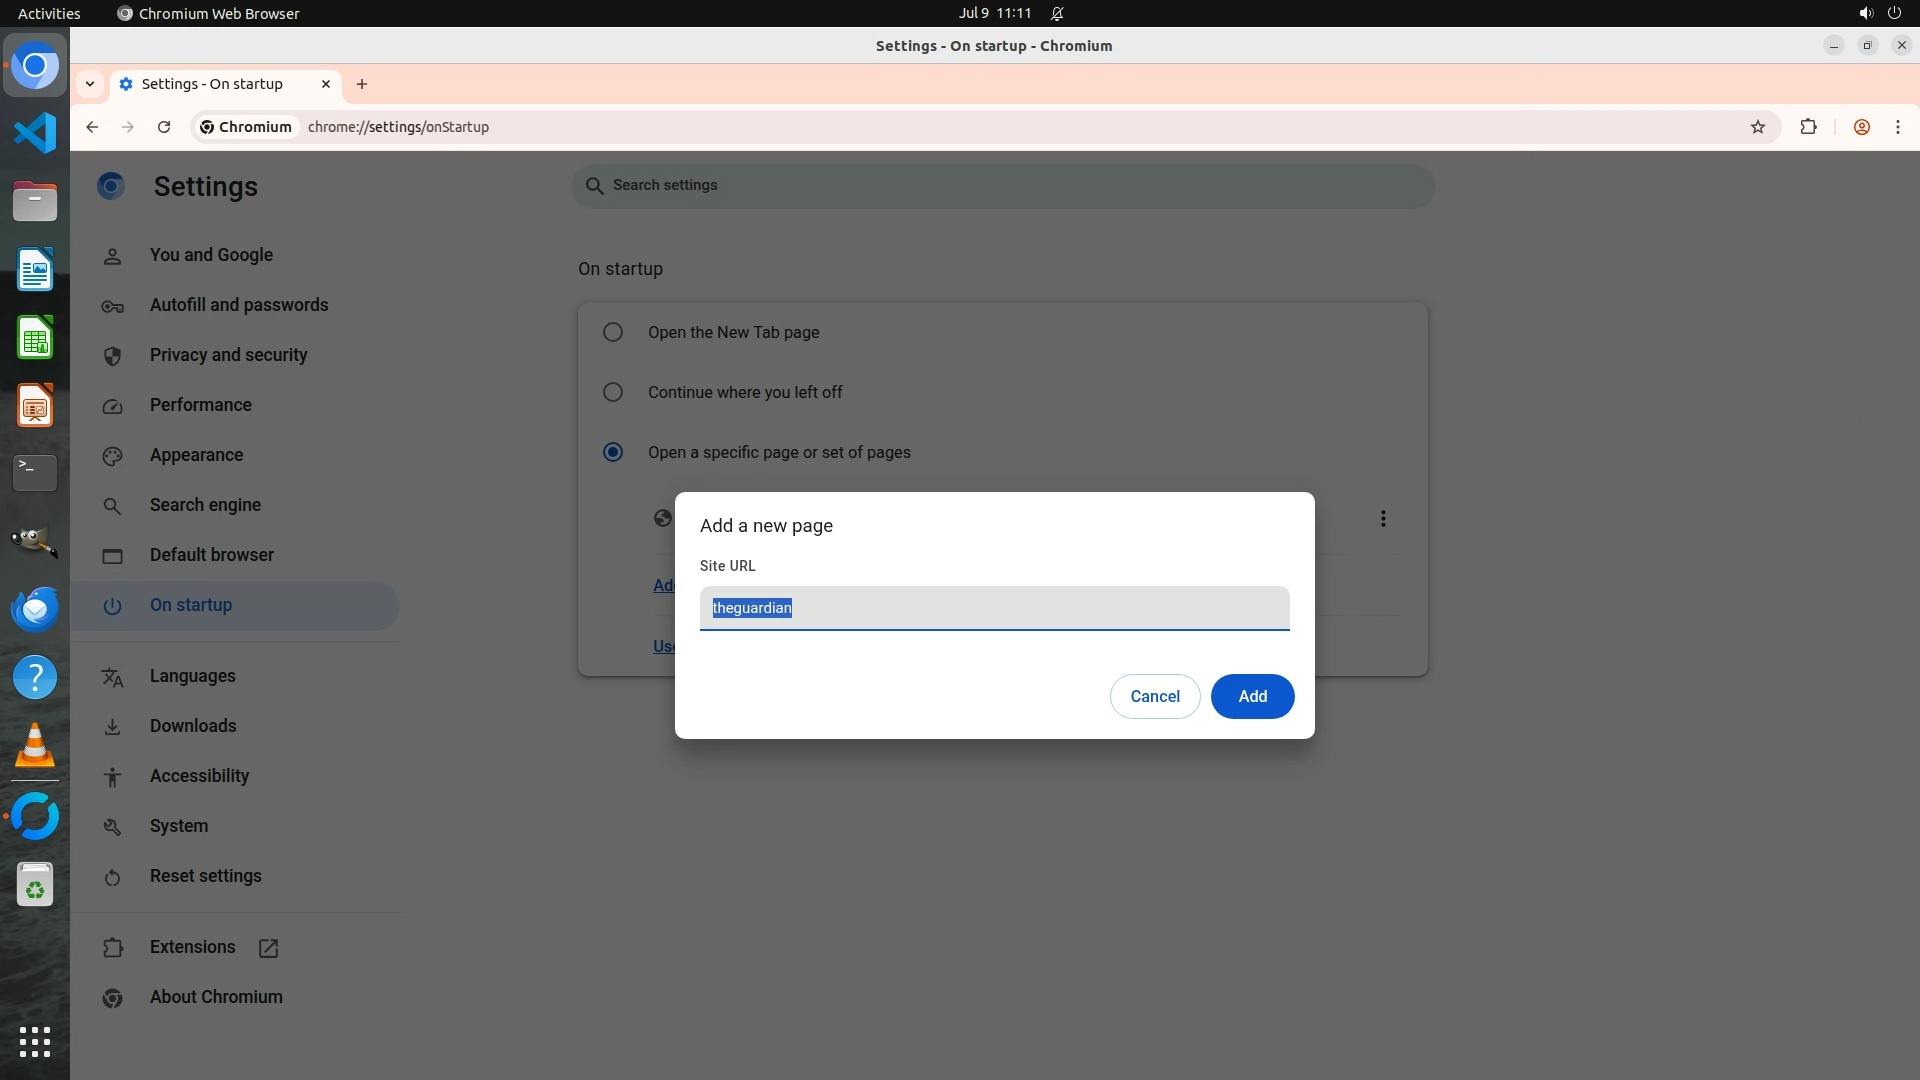Open the tab search dropdown arrow
Viewport: 1920px width, 1080px height.
coord(90,84)
